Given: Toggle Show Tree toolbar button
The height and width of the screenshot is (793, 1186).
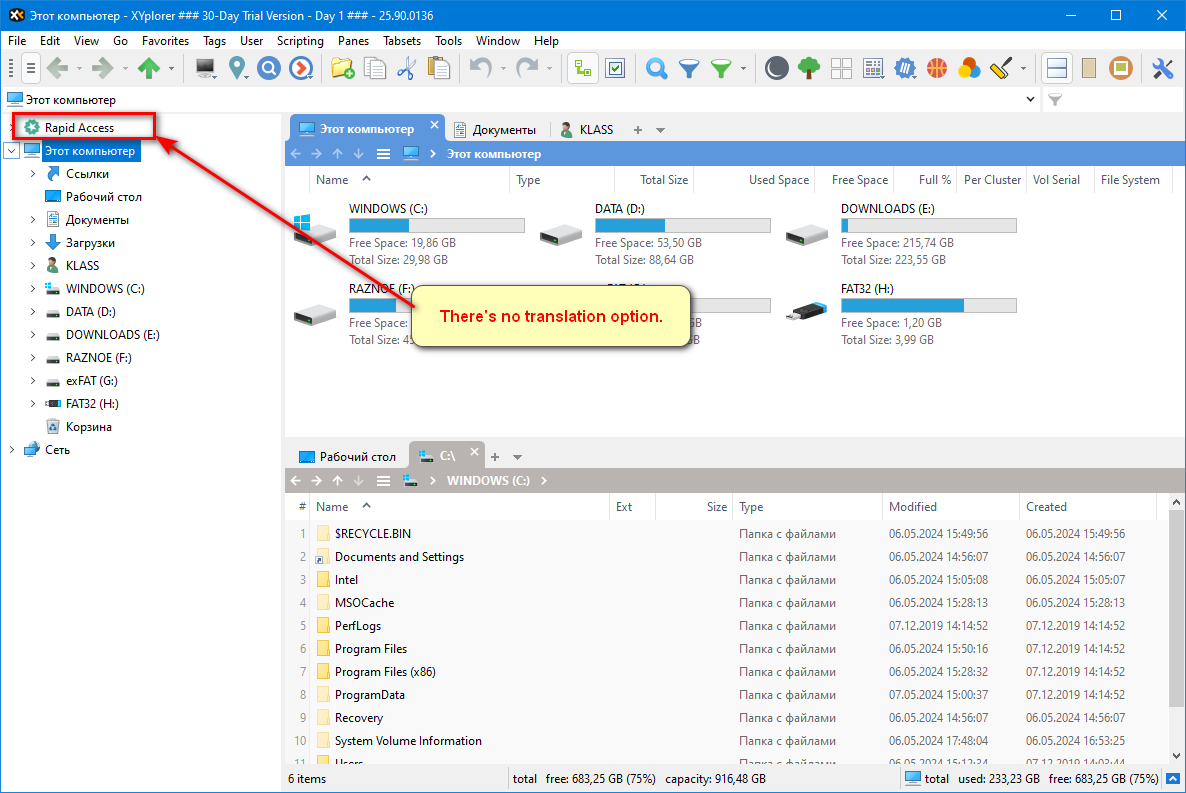Looking at the screenshot, I should click(582, 68).
